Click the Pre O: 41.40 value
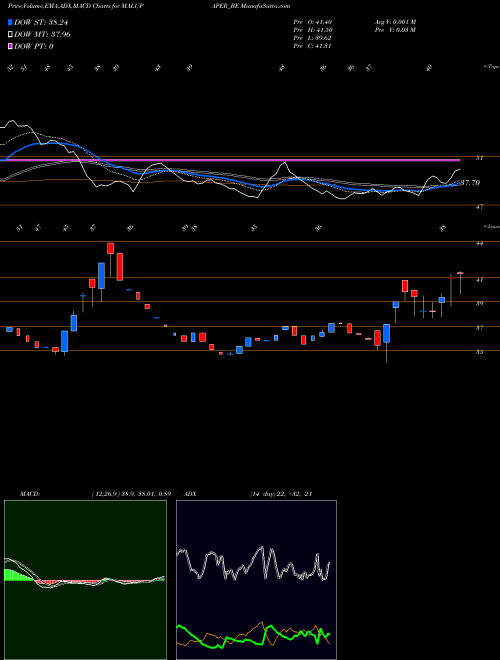The image size is (500, 660). 312,22
